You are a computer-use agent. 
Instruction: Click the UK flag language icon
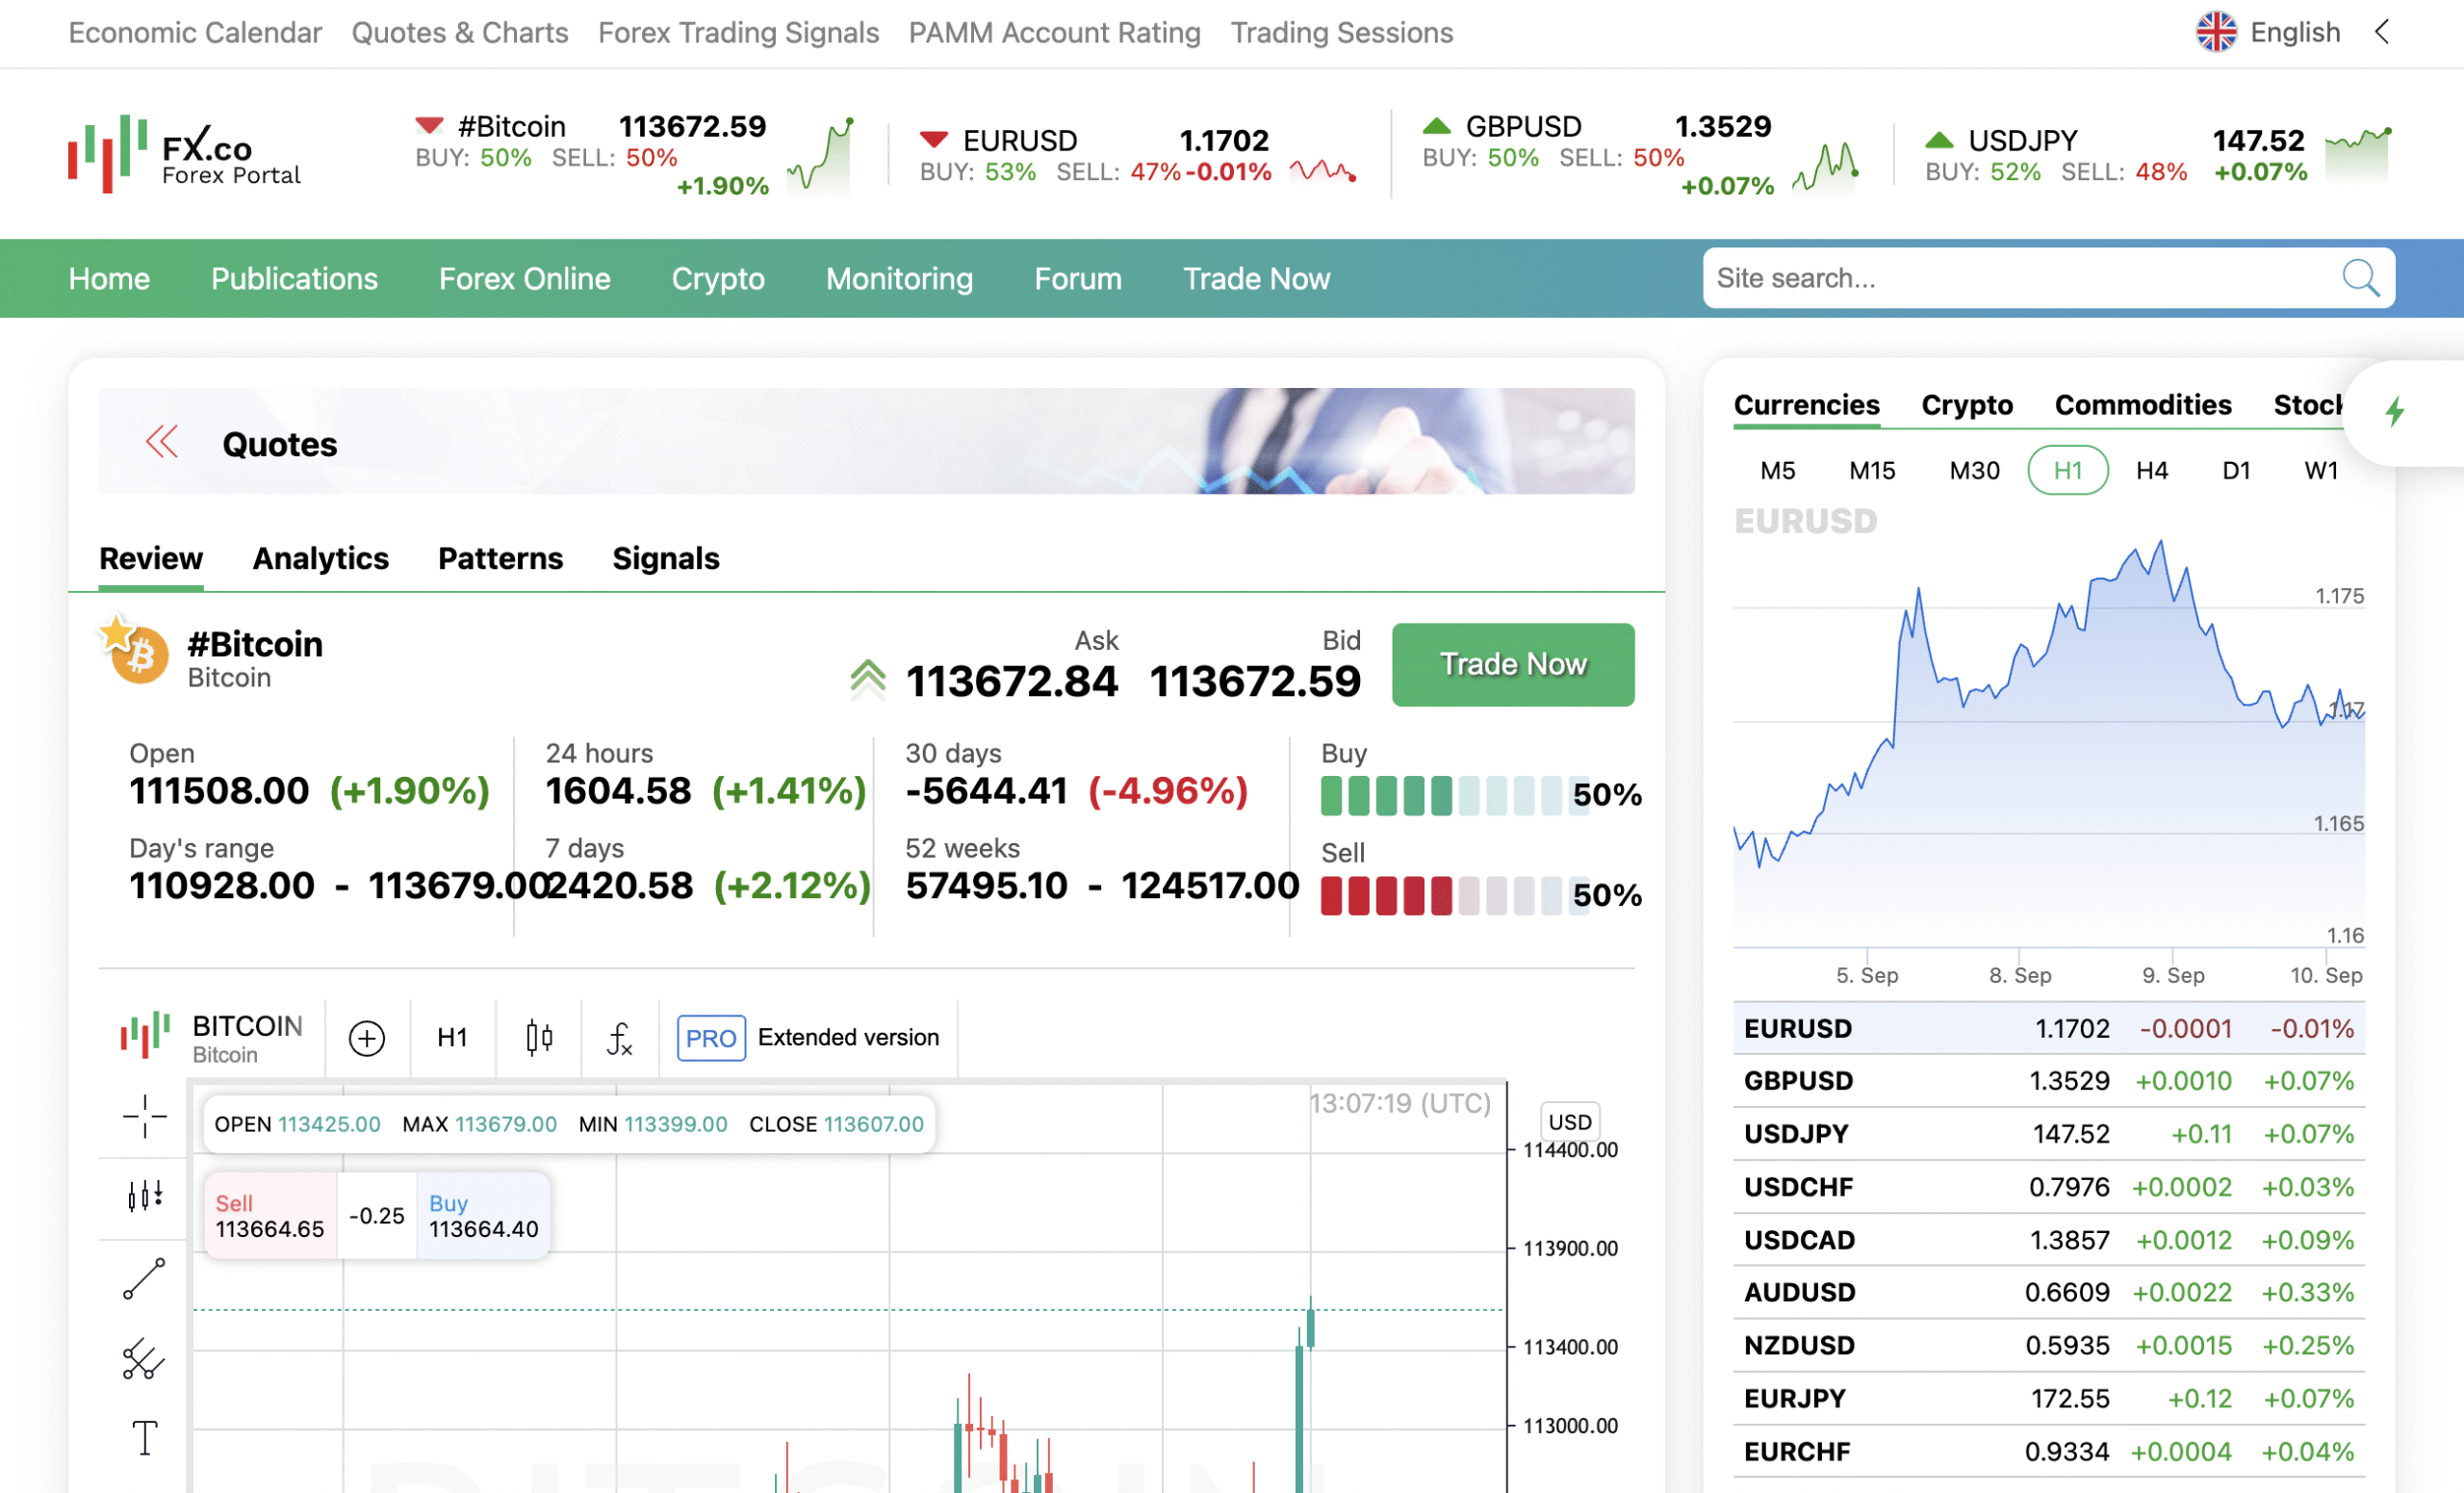click(x=2216, y=32)
